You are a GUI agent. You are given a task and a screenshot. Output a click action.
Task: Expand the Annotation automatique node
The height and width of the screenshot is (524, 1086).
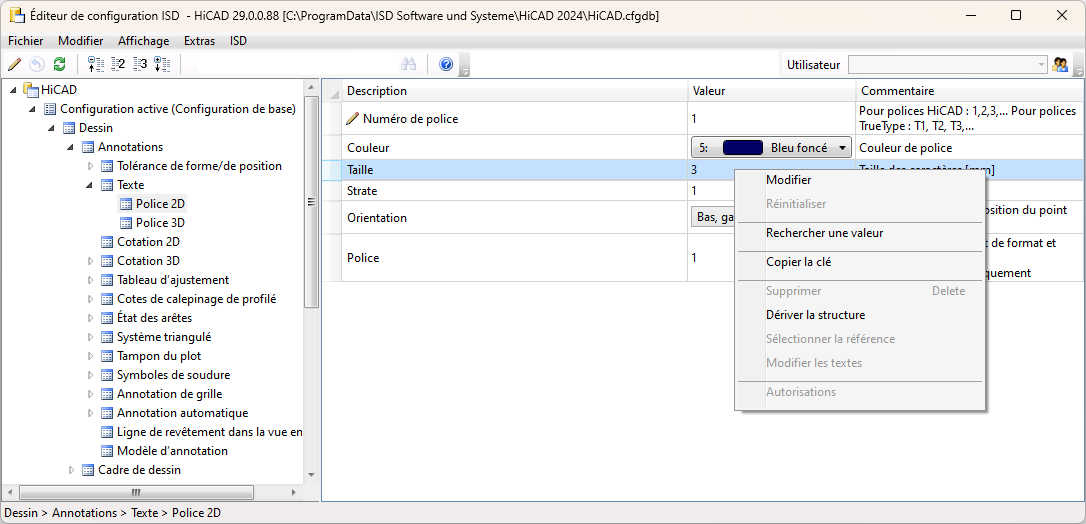(x=89, y=413)
